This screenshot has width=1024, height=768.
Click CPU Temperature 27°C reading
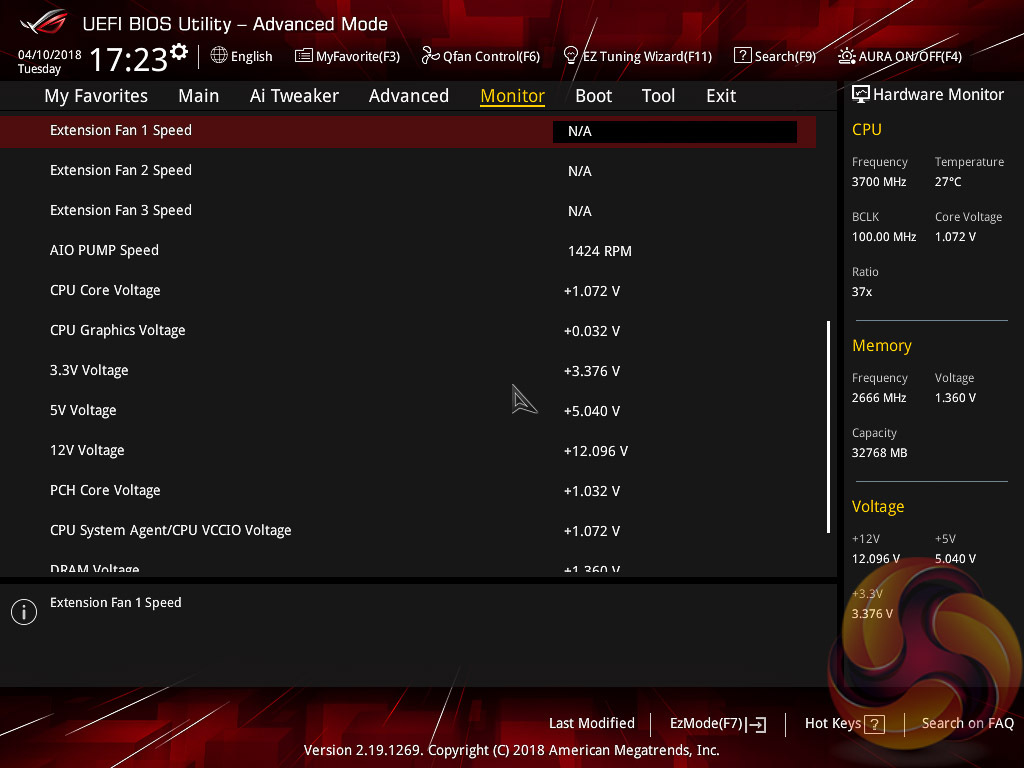948,182
